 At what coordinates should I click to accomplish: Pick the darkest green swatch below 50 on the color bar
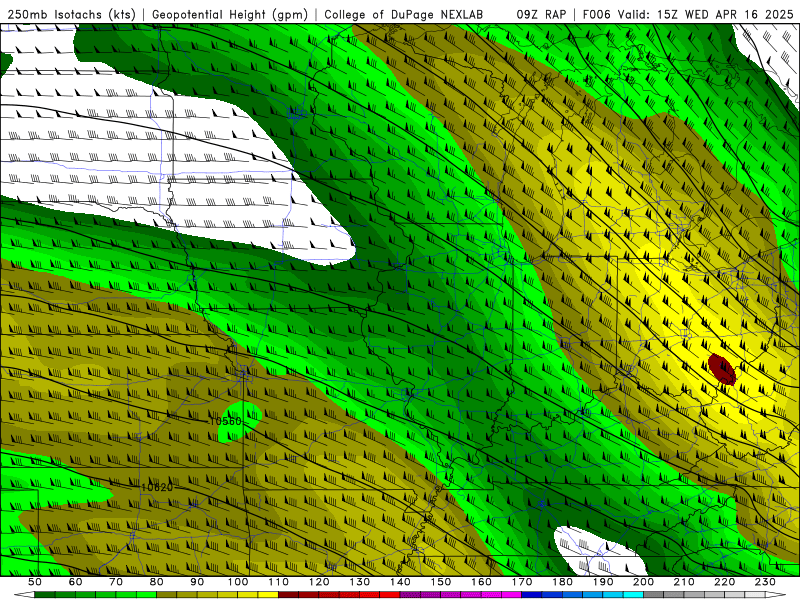[x=44, y=594]
